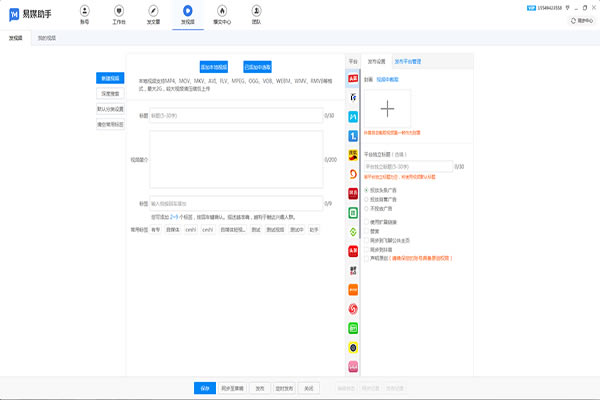Click the 定时发布 button
The height and width of the screenshot is (400, 600).
[x=284, y=388]
